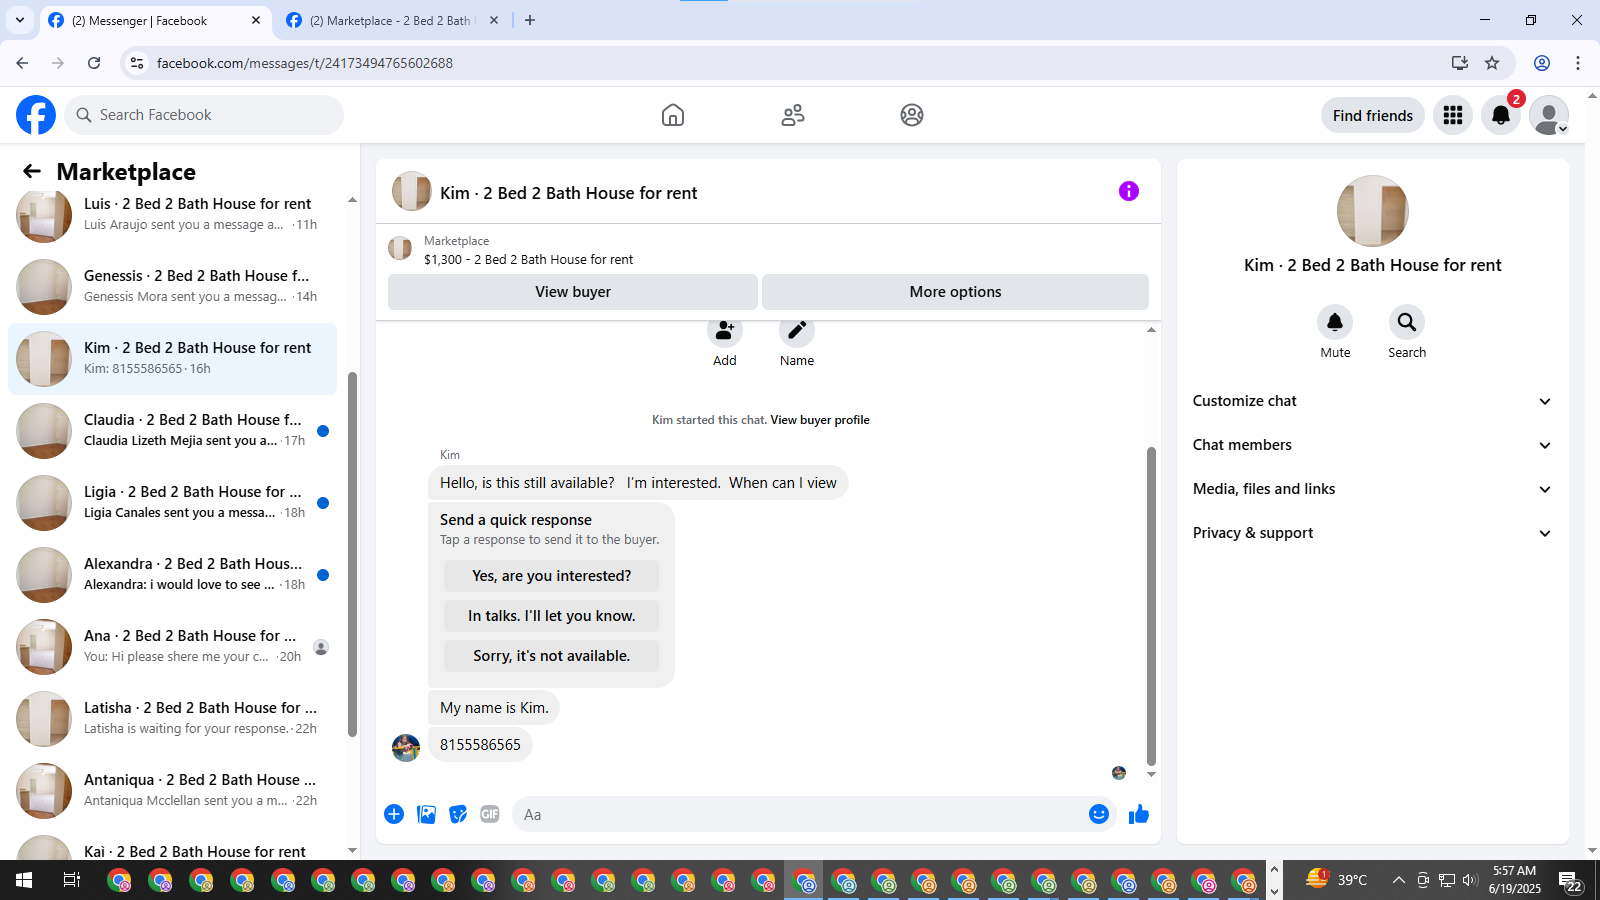Bookmark this page with star icon
Viewport: 1600px width, 900px height.
click(x=1492, y=63)
